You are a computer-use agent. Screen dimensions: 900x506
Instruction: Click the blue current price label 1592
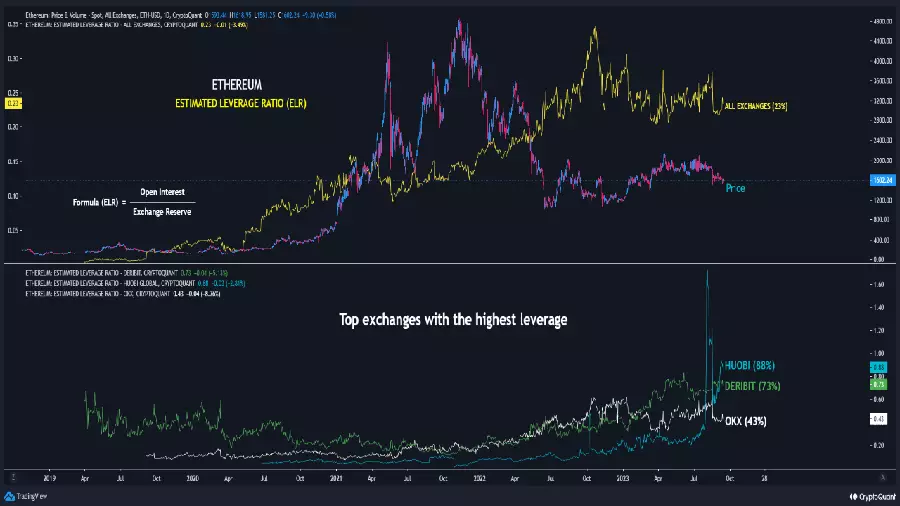click(x=882, y=180)
